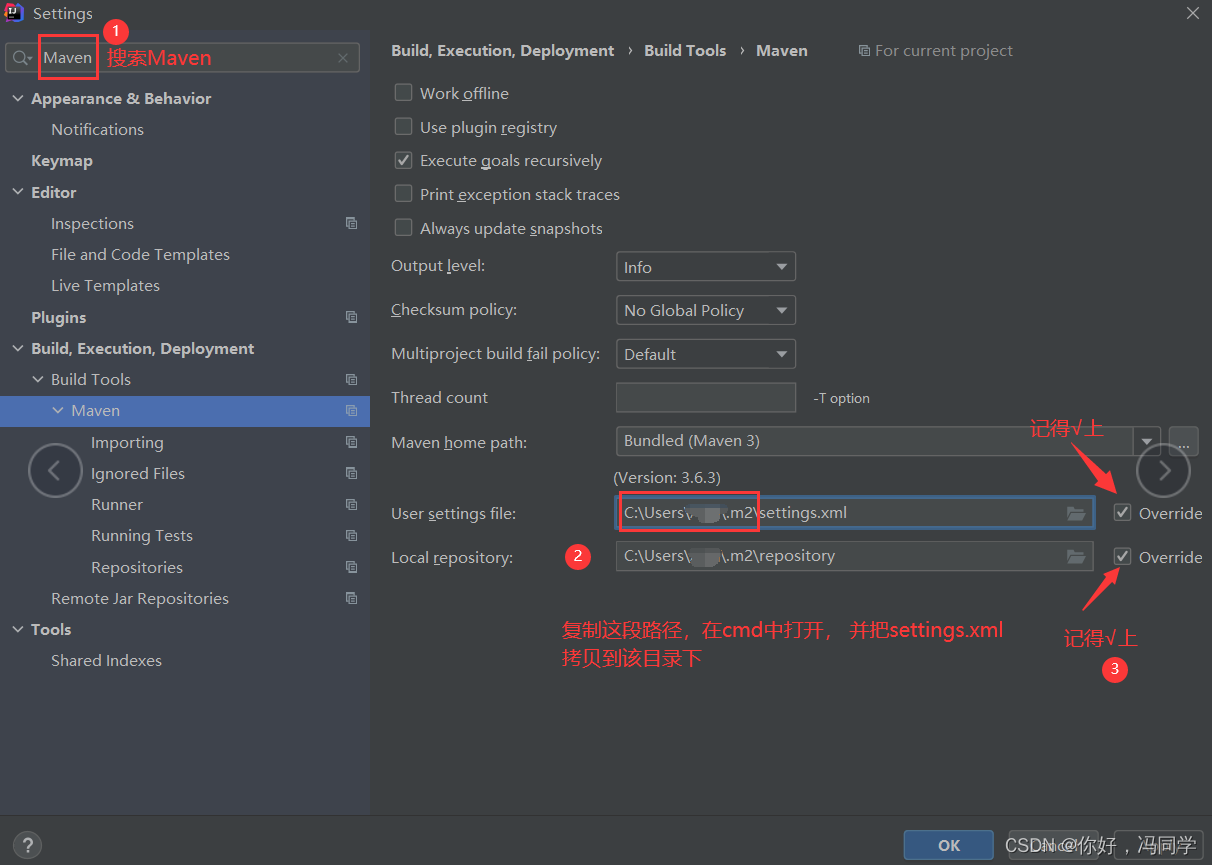
Task: Select Notifications in the settings tree
Action: pos(98,129)
